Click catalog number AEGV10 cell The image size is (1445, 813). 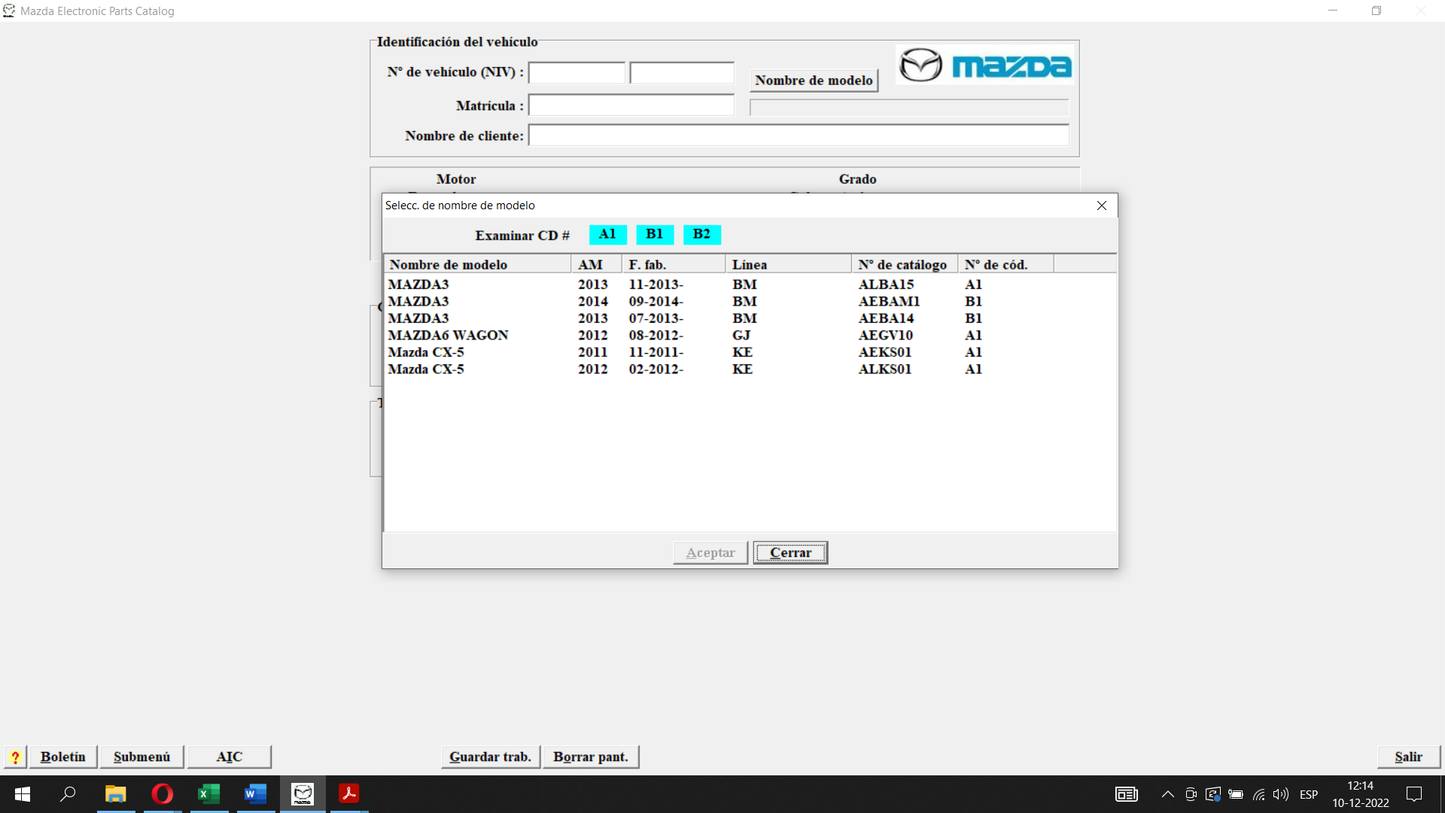click(885, 335)
